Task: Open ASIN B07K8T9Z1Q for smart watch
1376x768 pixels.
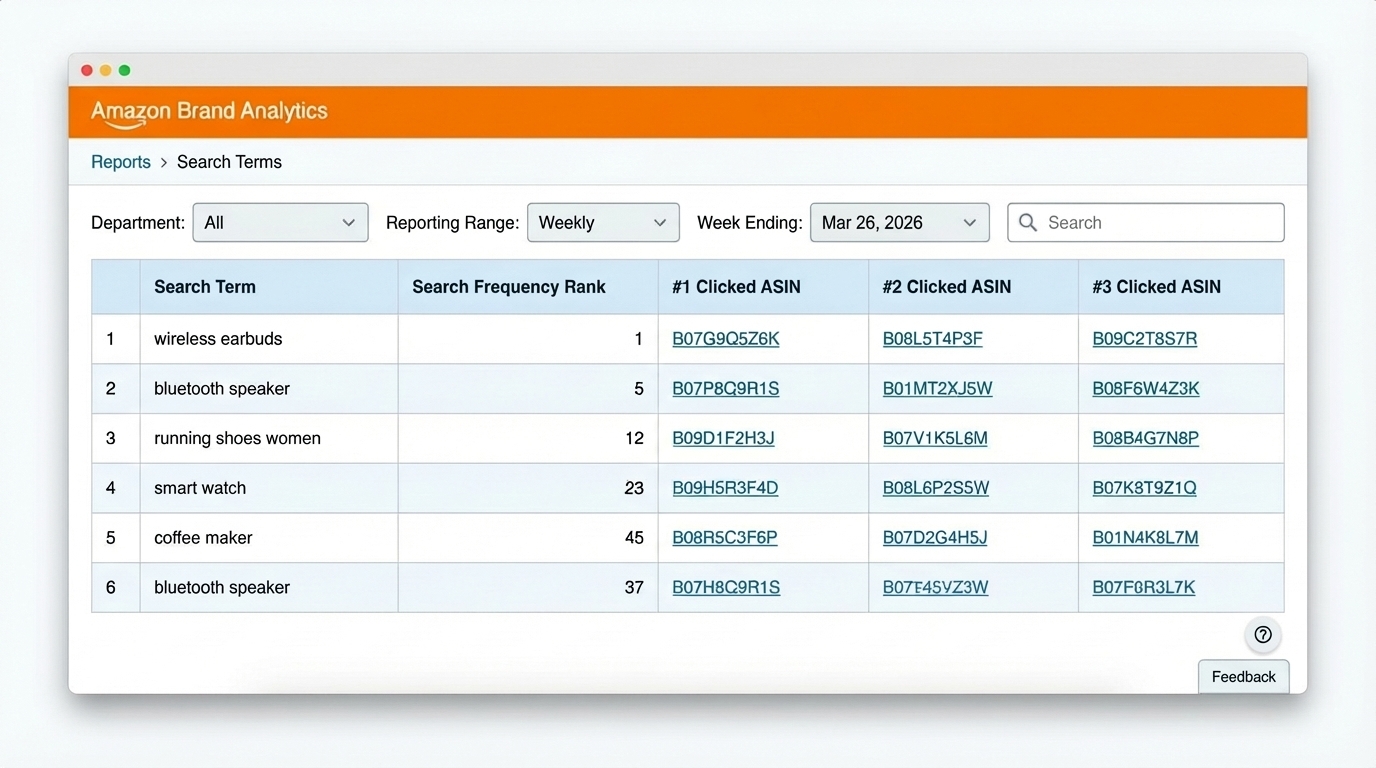Action: (1143, 487)
